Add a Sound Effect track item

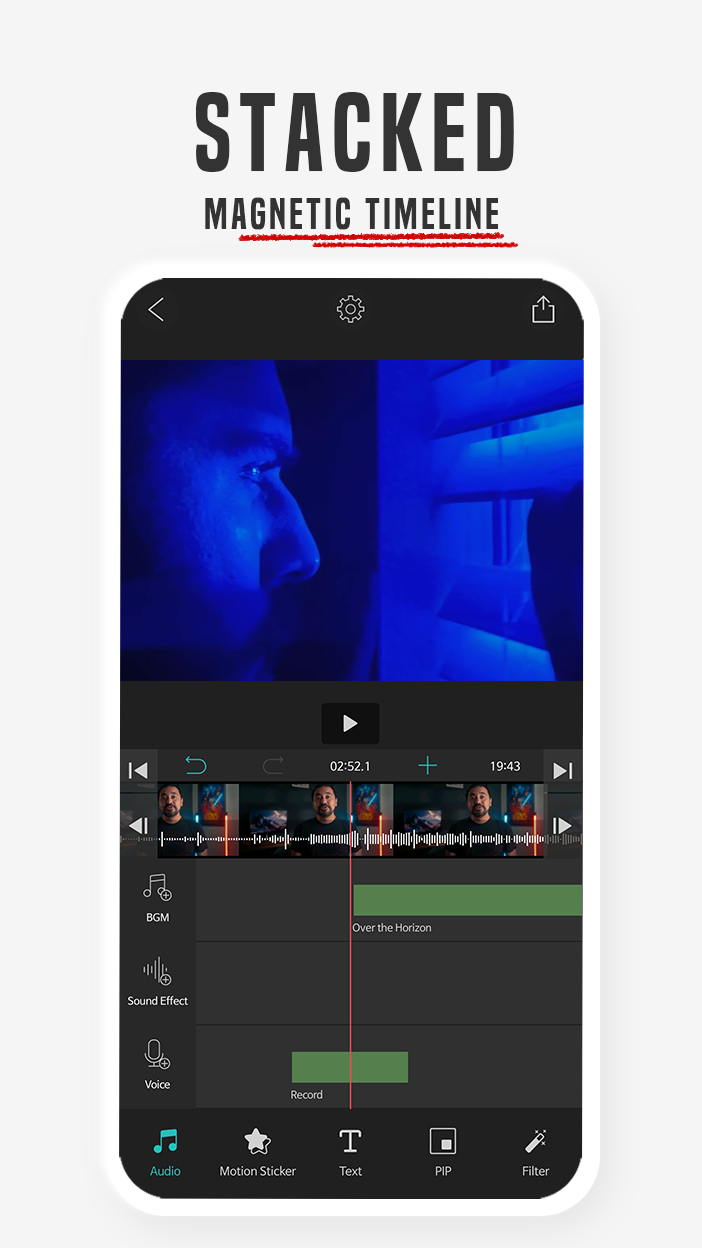tap(158, 981)
